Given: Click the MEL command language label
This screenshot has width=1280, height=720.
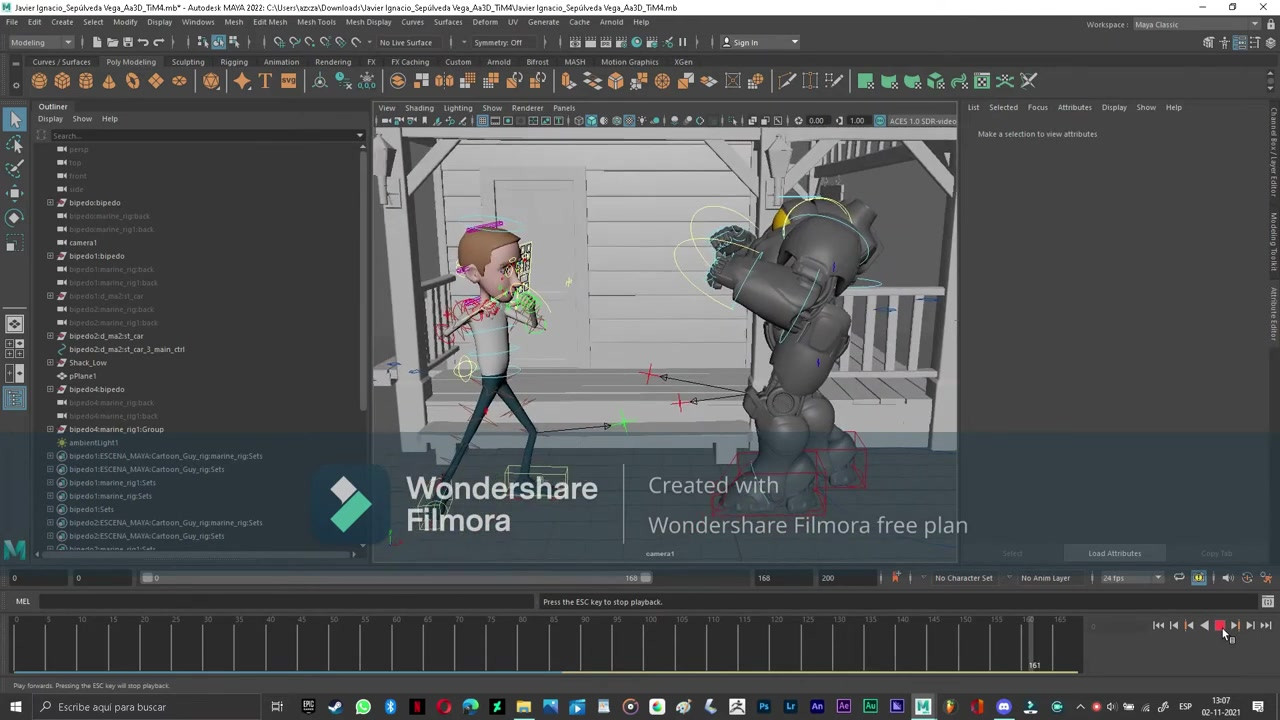Looking at the screenshot, I should click(23, 602).
